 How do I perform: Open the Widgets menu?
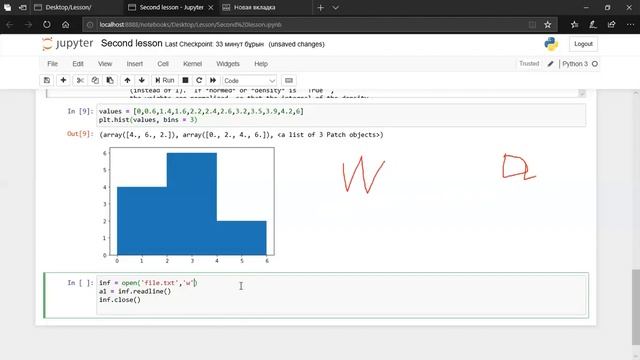[x=228, y=64]
